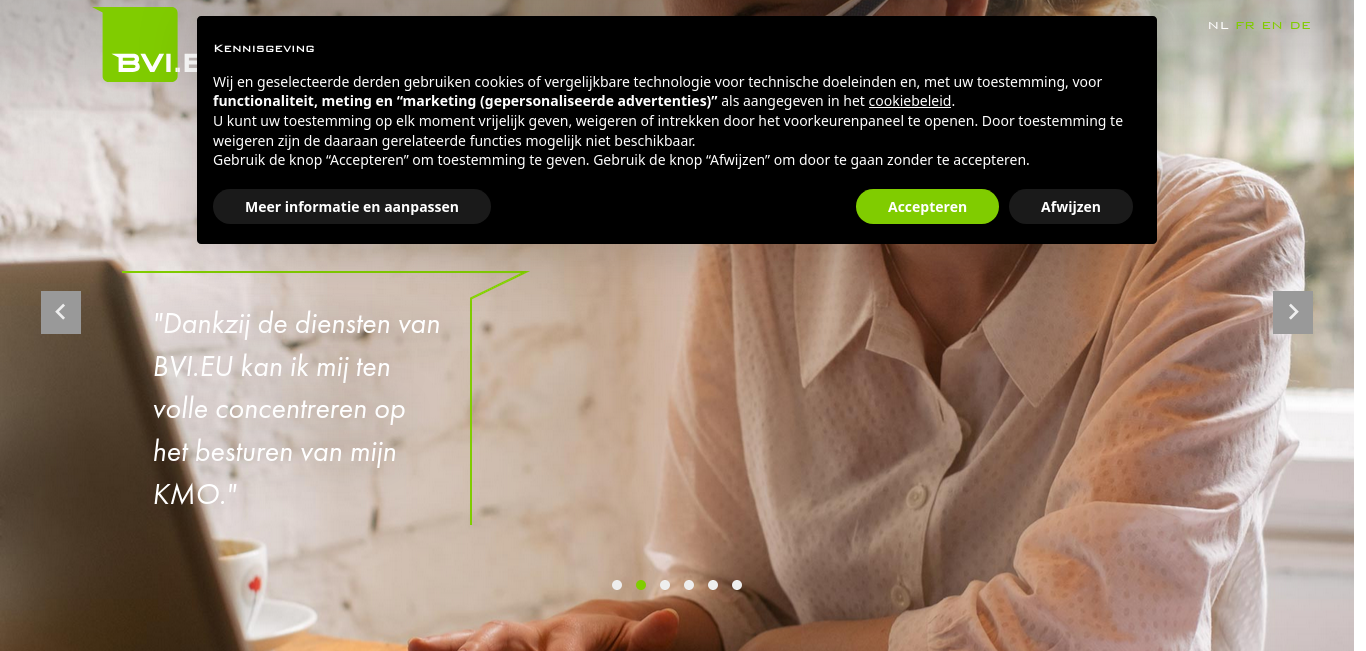Select the first carousel dot
The image size is (1366, 651).
(x=617, y=585)
